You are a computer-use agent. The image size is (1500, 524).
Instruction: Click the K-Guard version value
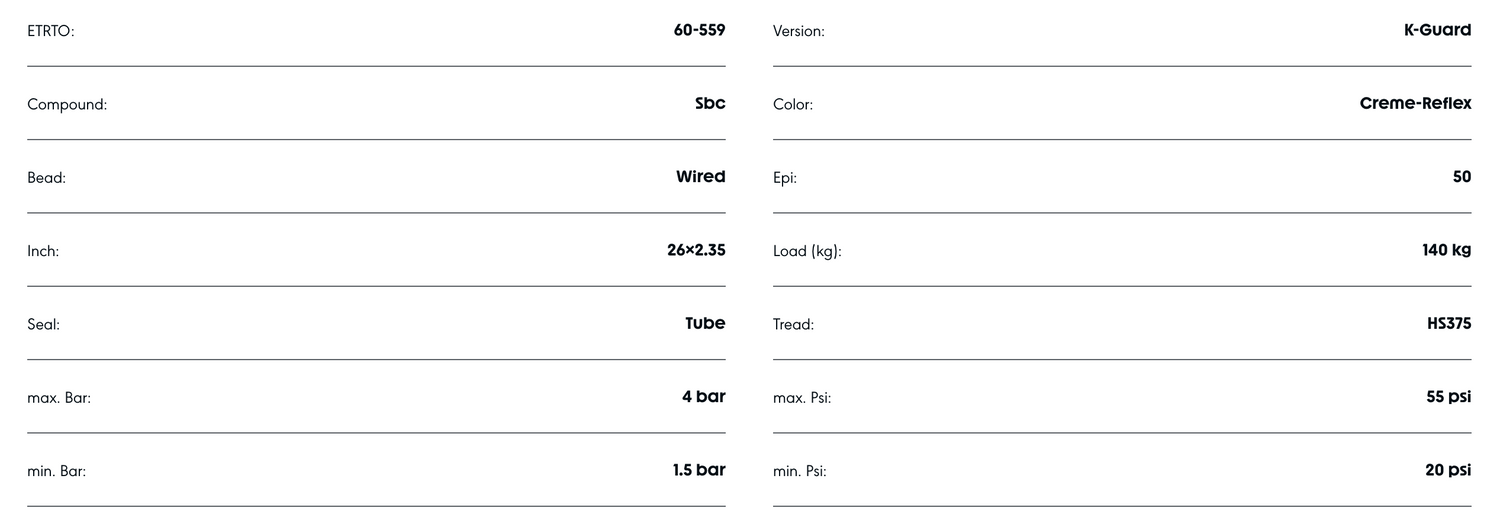coord(1437,30)
